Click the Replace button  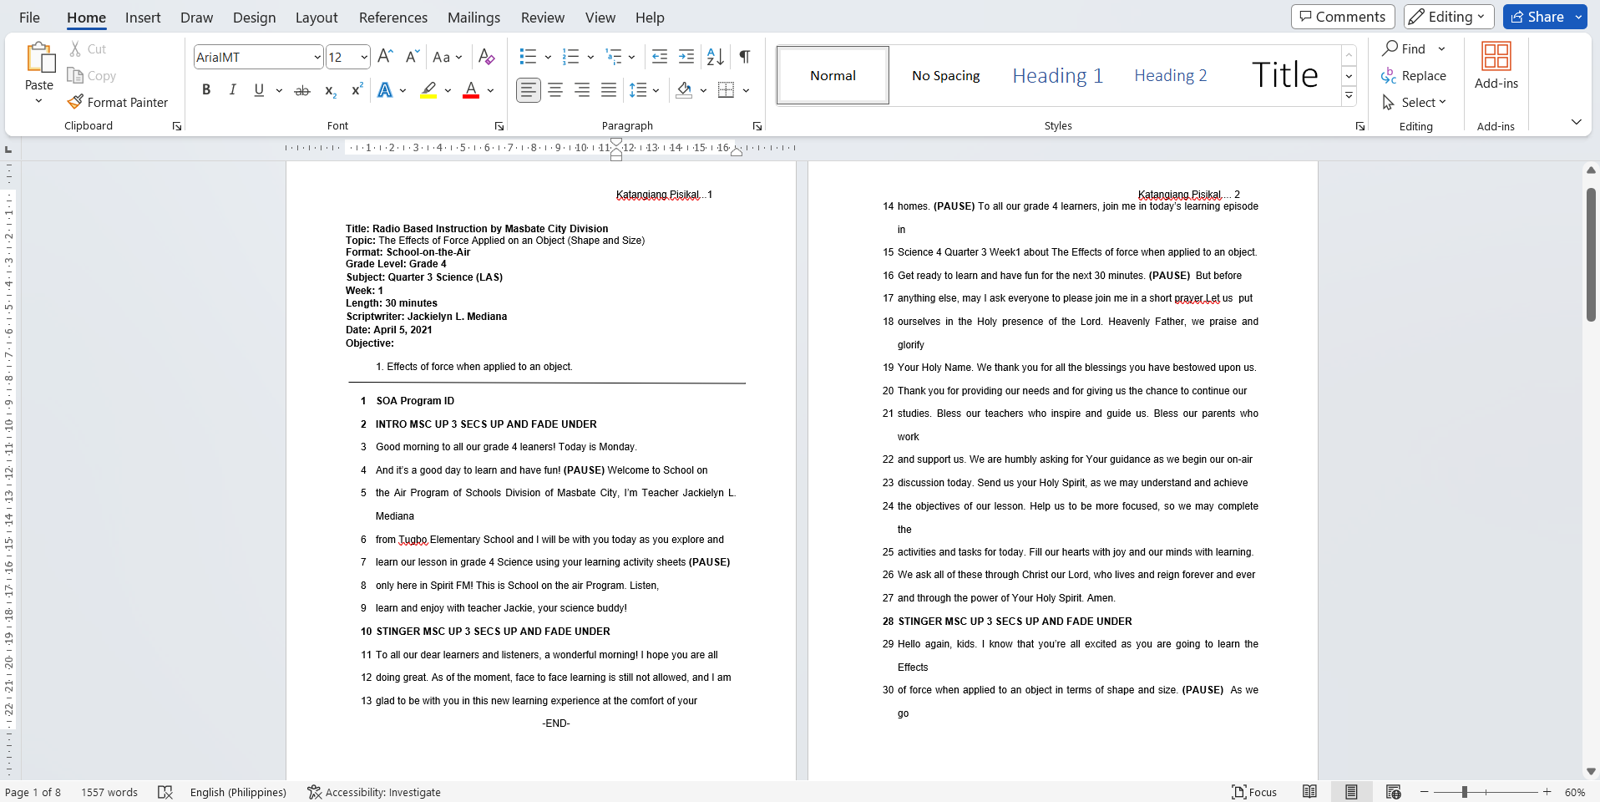point(1414,75)
